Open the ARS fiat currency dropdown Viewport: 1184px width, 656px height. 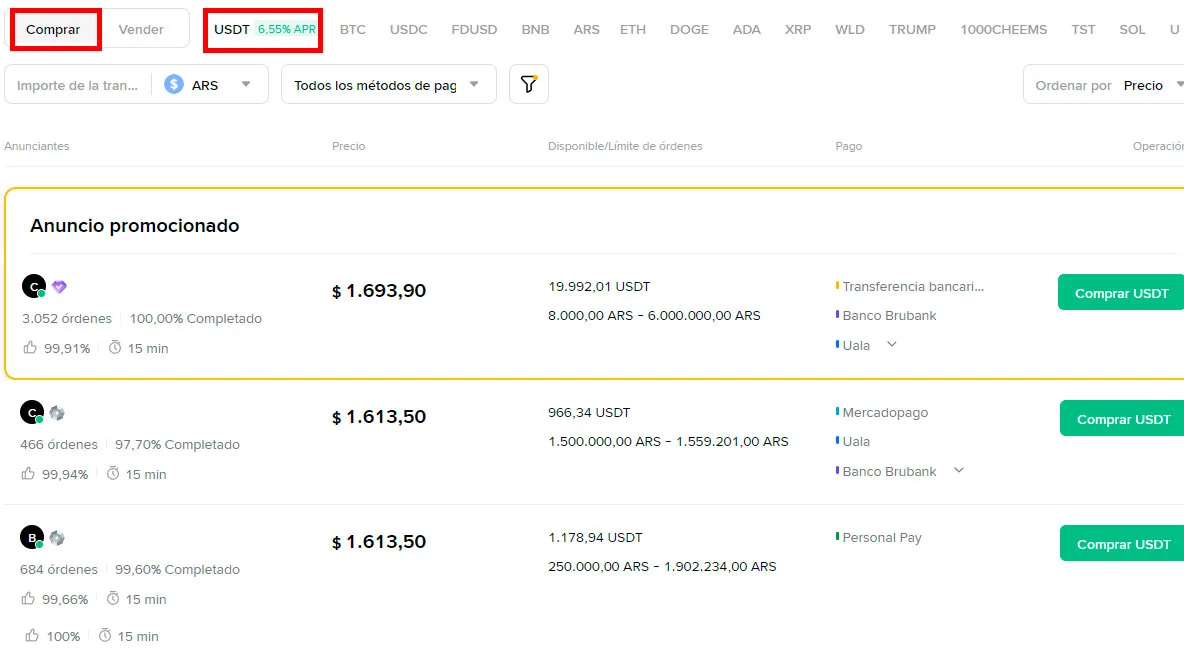tap(209, 85)
